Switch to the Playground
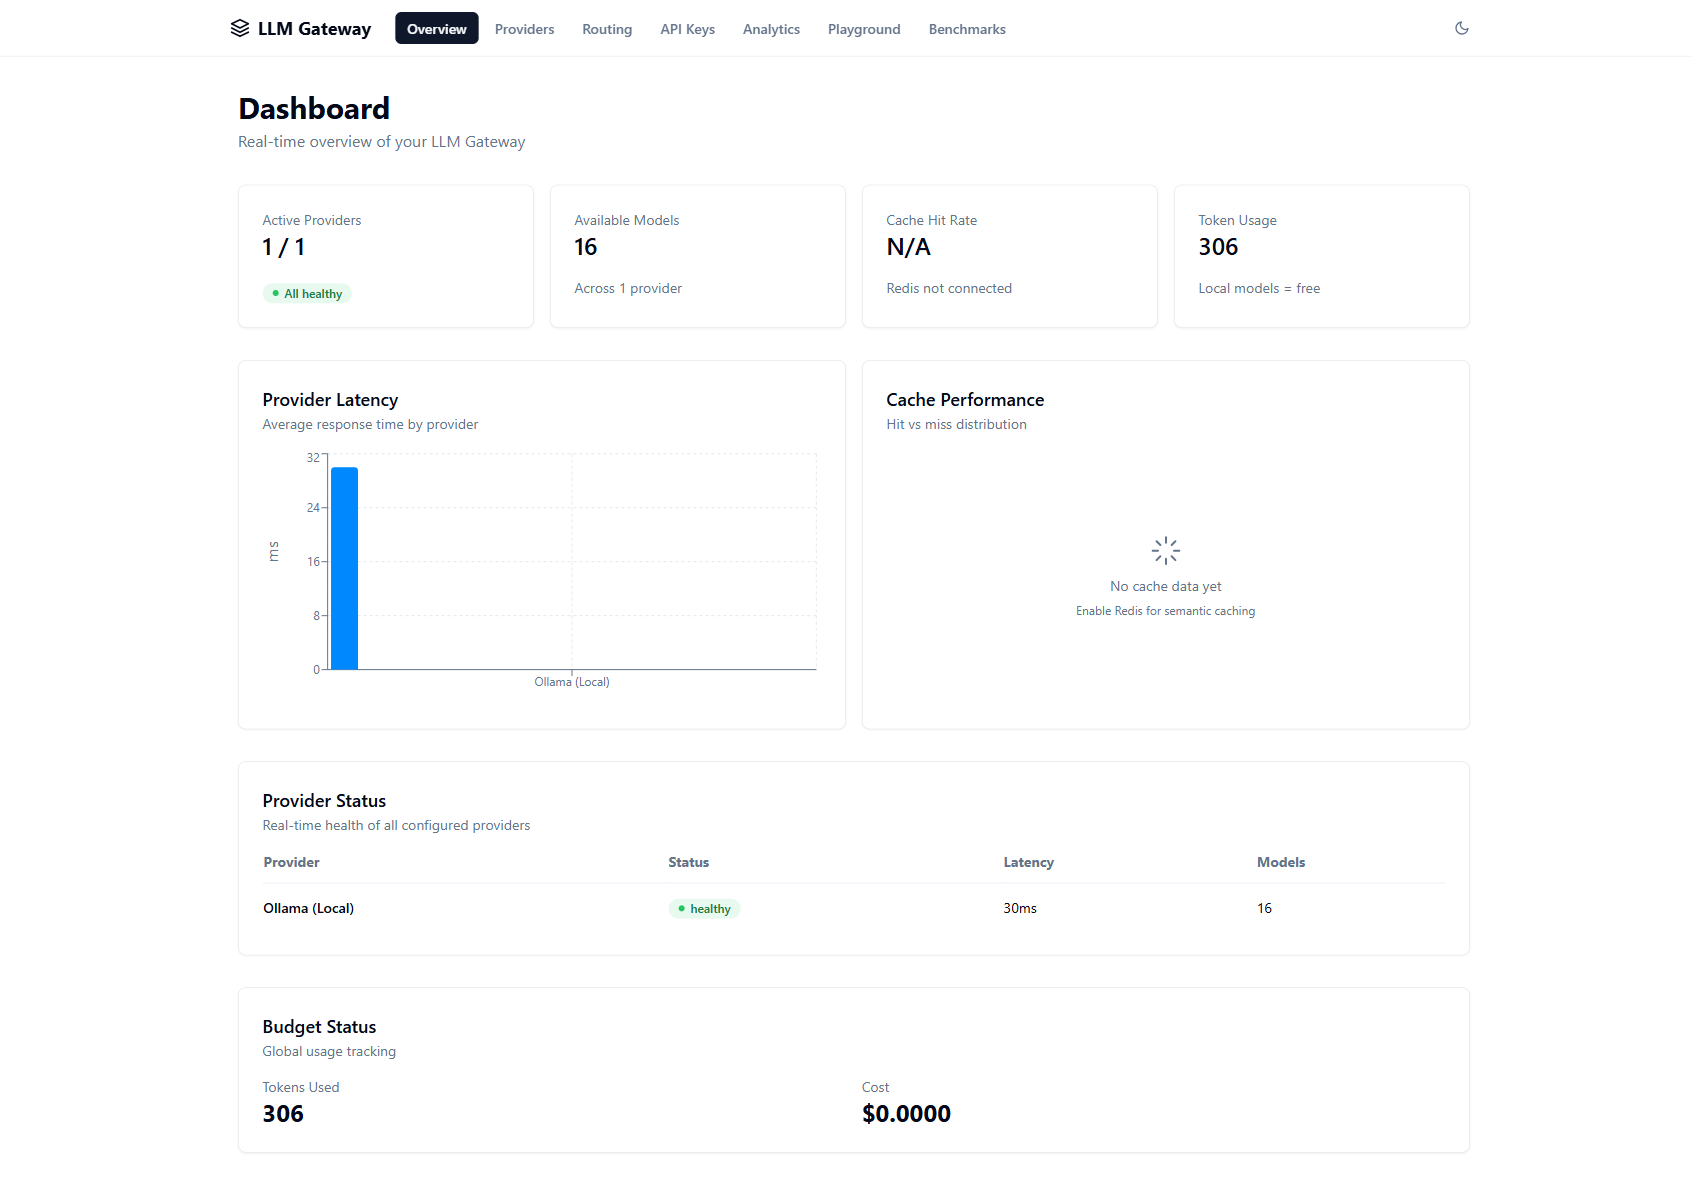 pos(863,29)
